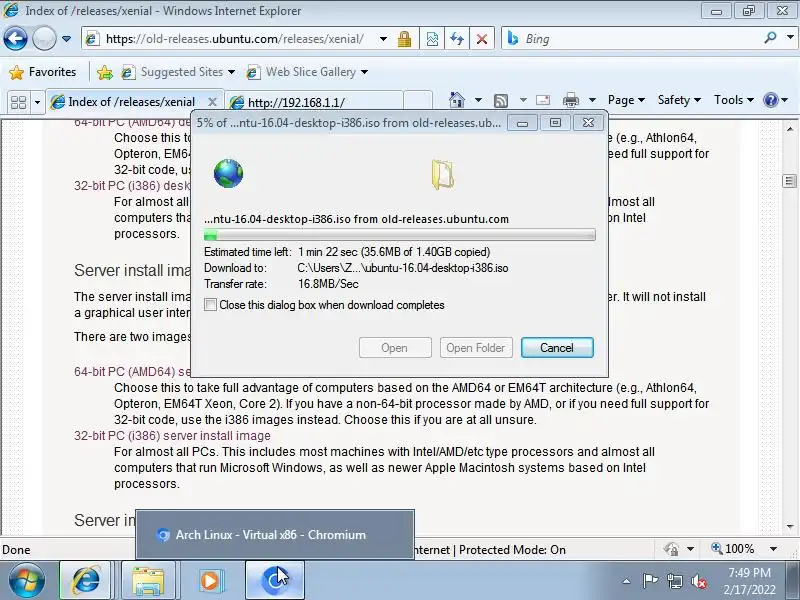Click the Action Center flag tray icon
Viewport: 800px width, 600px height.
point(650,581)
